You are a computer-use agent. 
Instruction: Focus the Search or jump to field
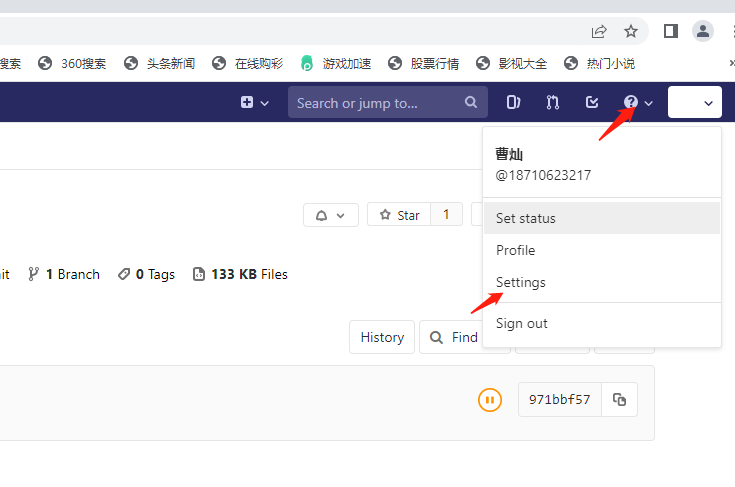(388, 102)
